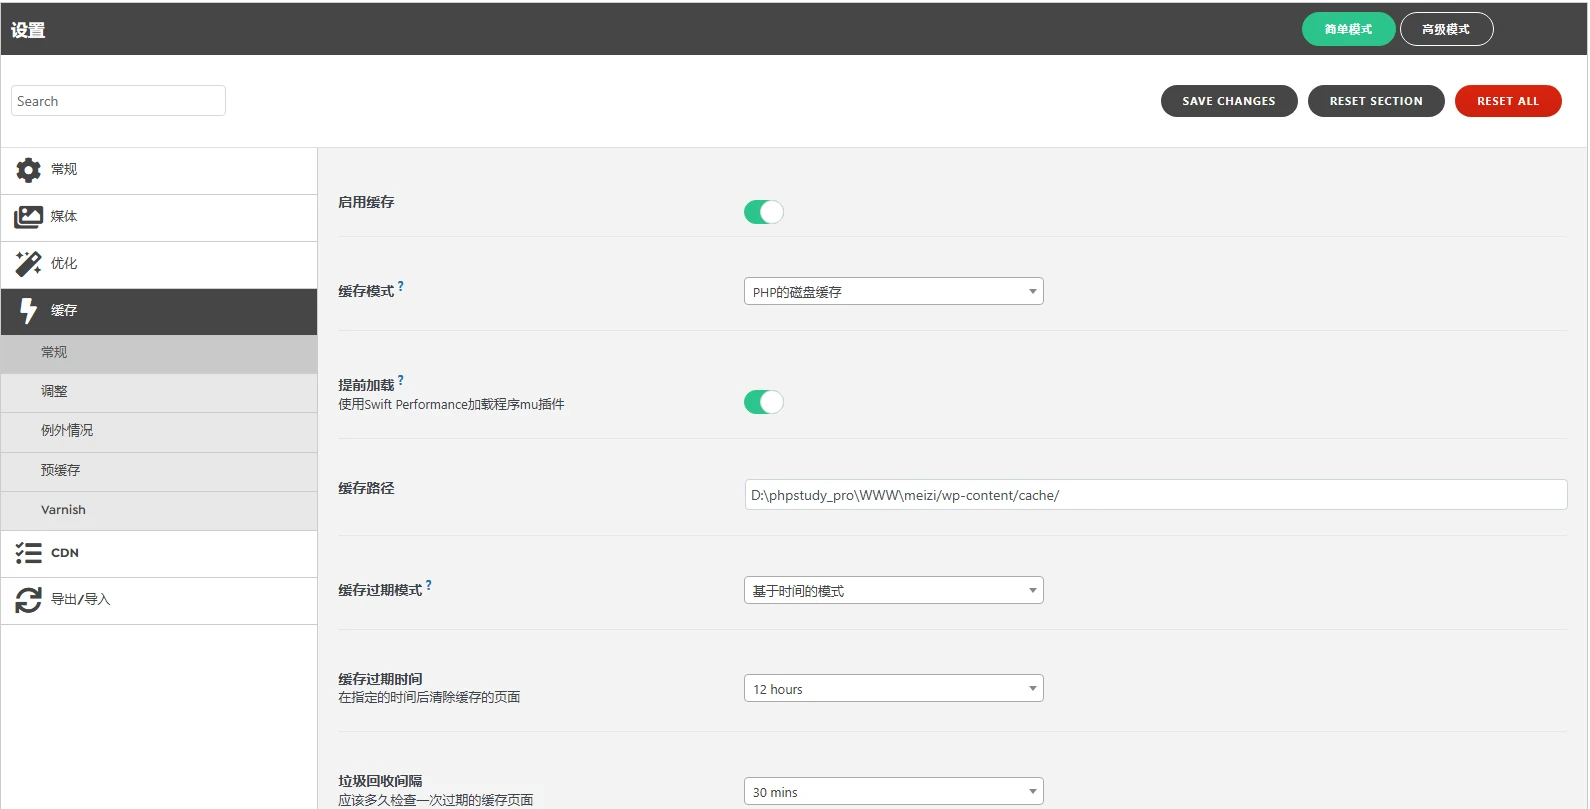Image resolution: width=1590 pixels, height=809 pixels.
Task: Open the 缓存过期模式 dropdown showing 基于时间的模式
Action: pyautogui.click(x=894, y=590)
